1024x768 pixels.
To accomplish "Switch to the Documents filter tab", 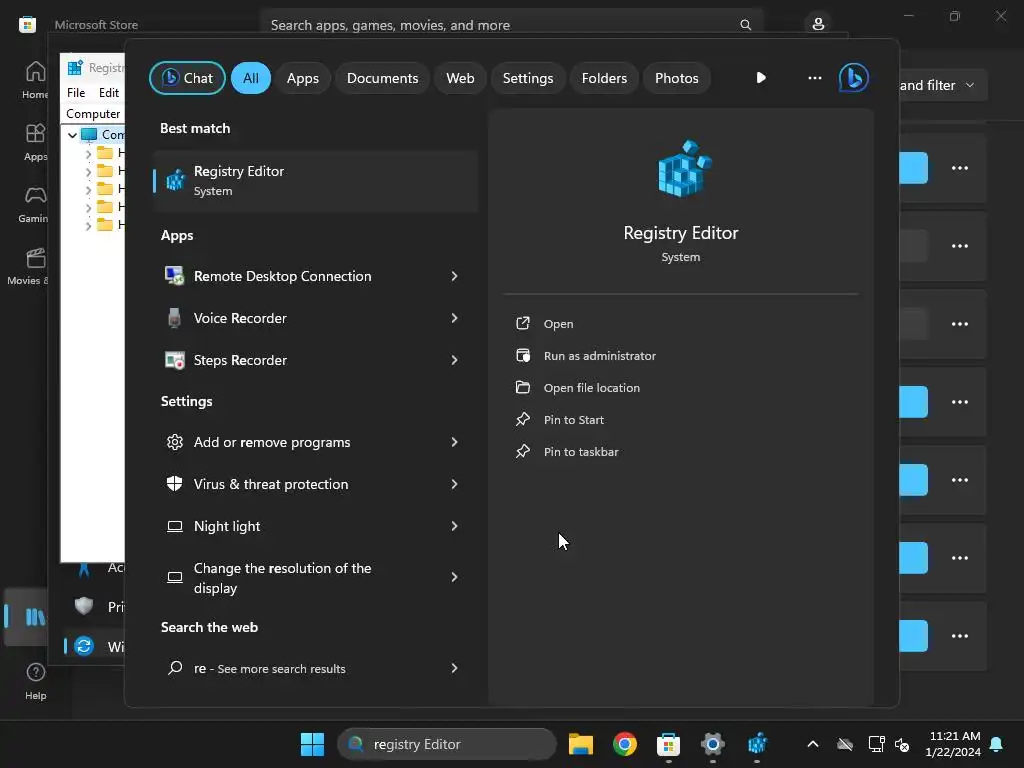I will tap(382, 78).
